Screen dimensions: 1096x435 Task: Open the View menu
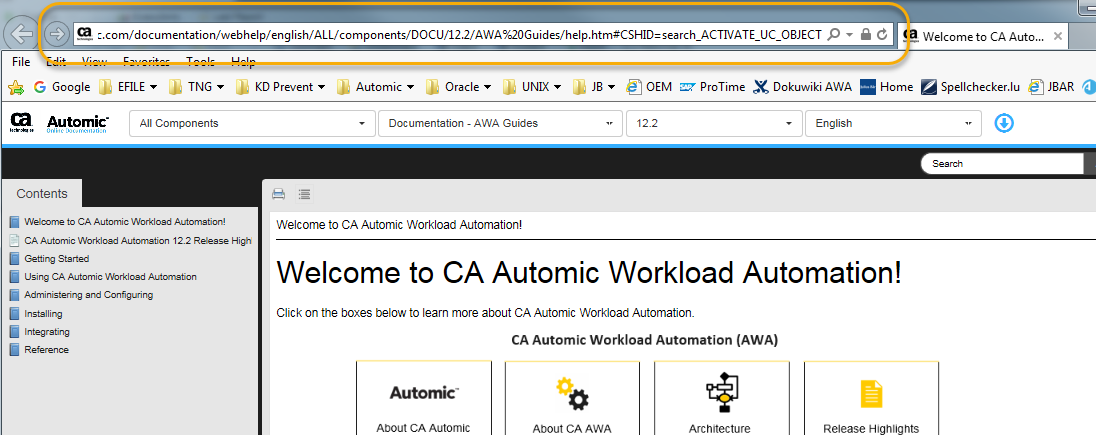[94, 62]
